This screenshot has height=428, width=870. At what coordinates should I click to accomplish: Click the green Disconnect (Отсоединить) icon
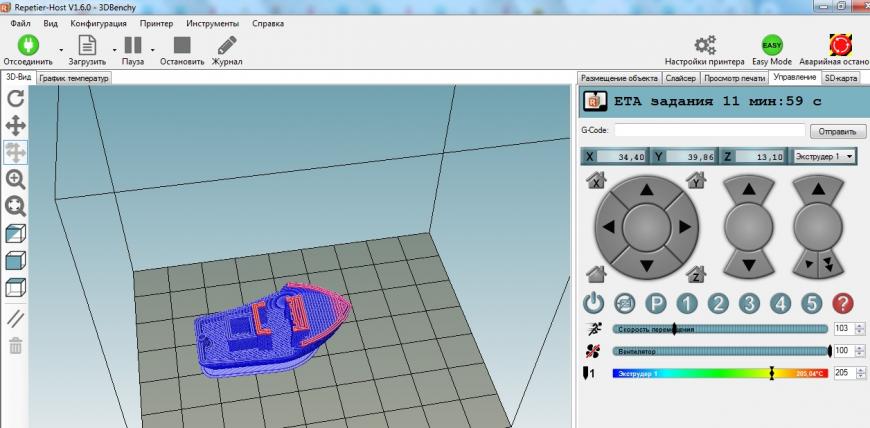click(28, 45)
